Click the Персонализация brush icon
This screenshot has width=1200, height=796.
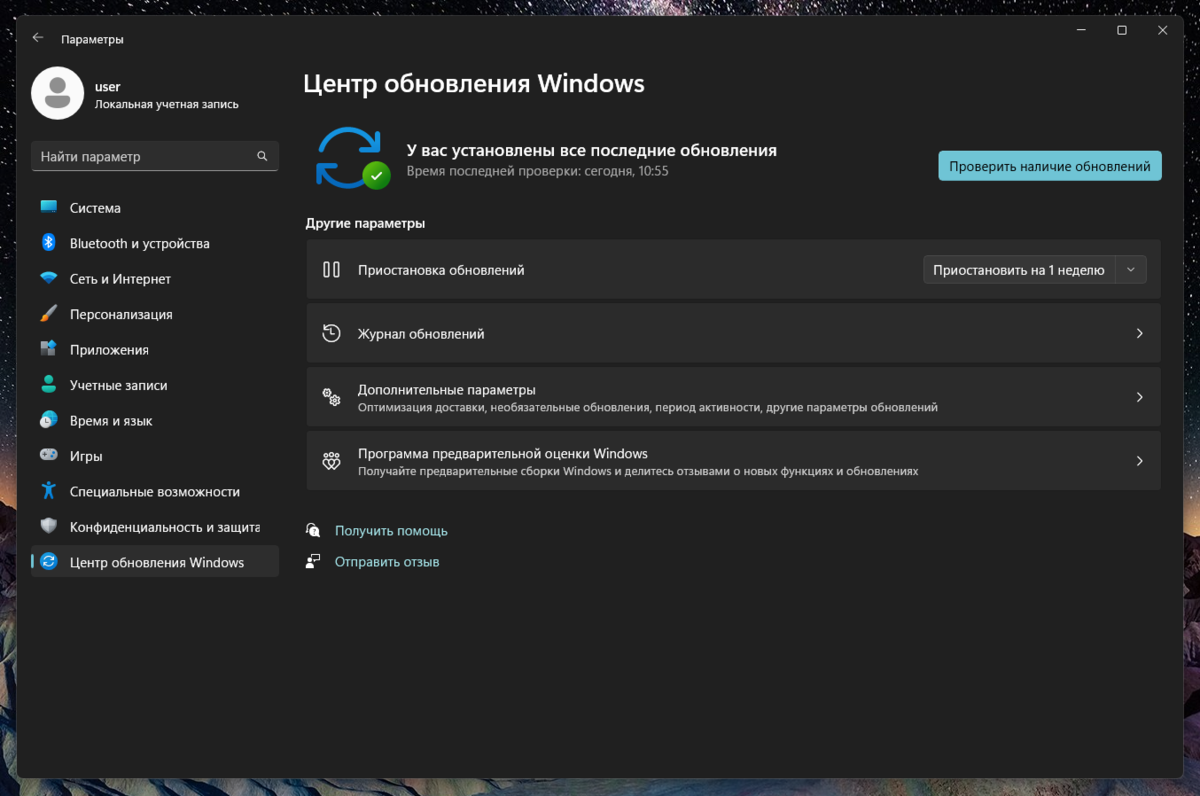click(49, 314)
